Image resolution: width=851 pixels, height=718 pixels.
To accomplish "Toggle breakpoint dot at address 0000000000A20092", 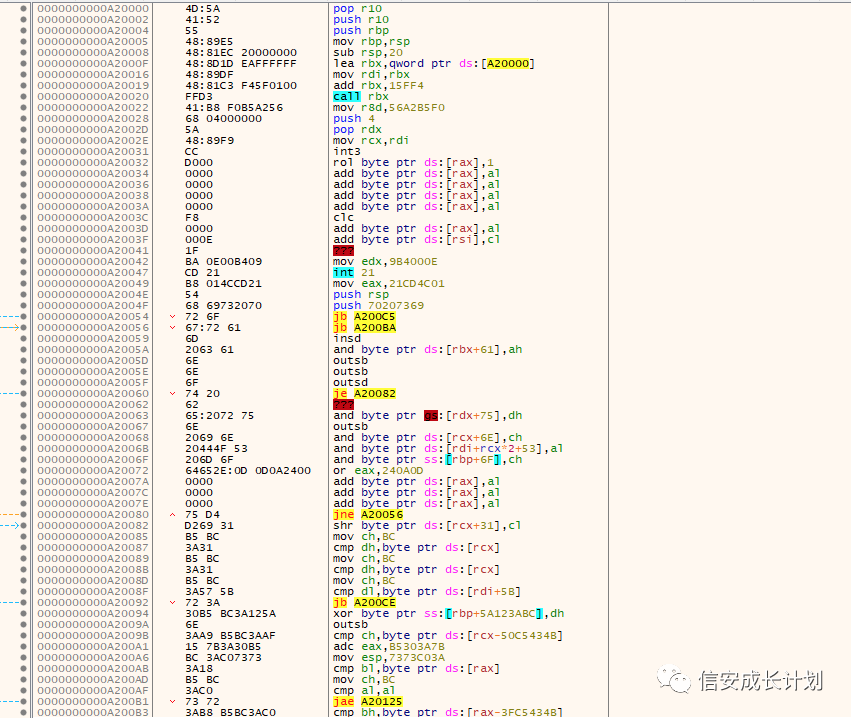I will [23, 602].
